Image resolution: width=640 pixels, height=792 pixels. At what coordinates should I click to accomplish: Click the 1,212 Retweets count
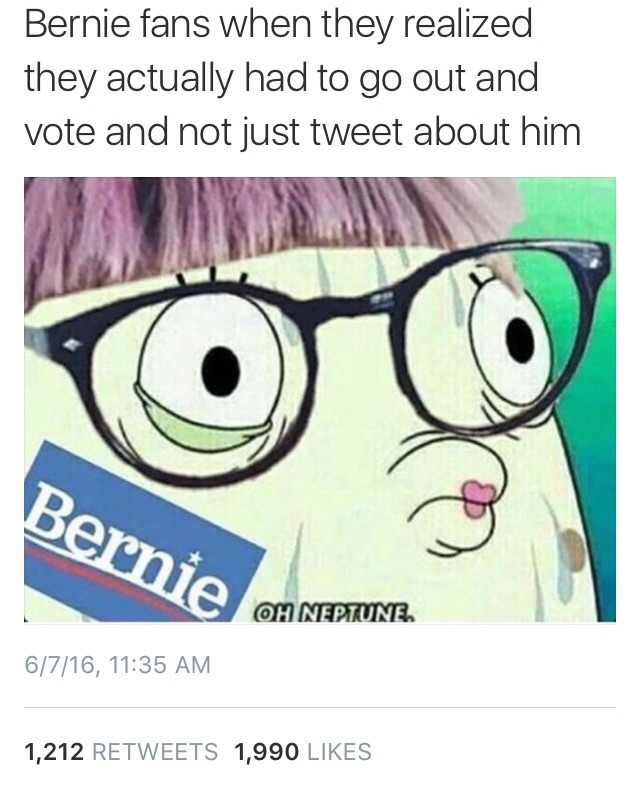click(121, 751)
